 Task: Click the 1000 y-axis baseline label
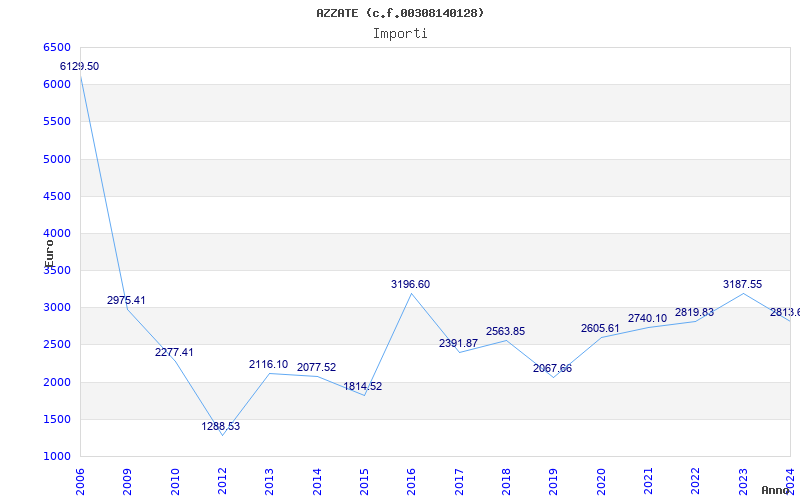[x=57, y=457]
